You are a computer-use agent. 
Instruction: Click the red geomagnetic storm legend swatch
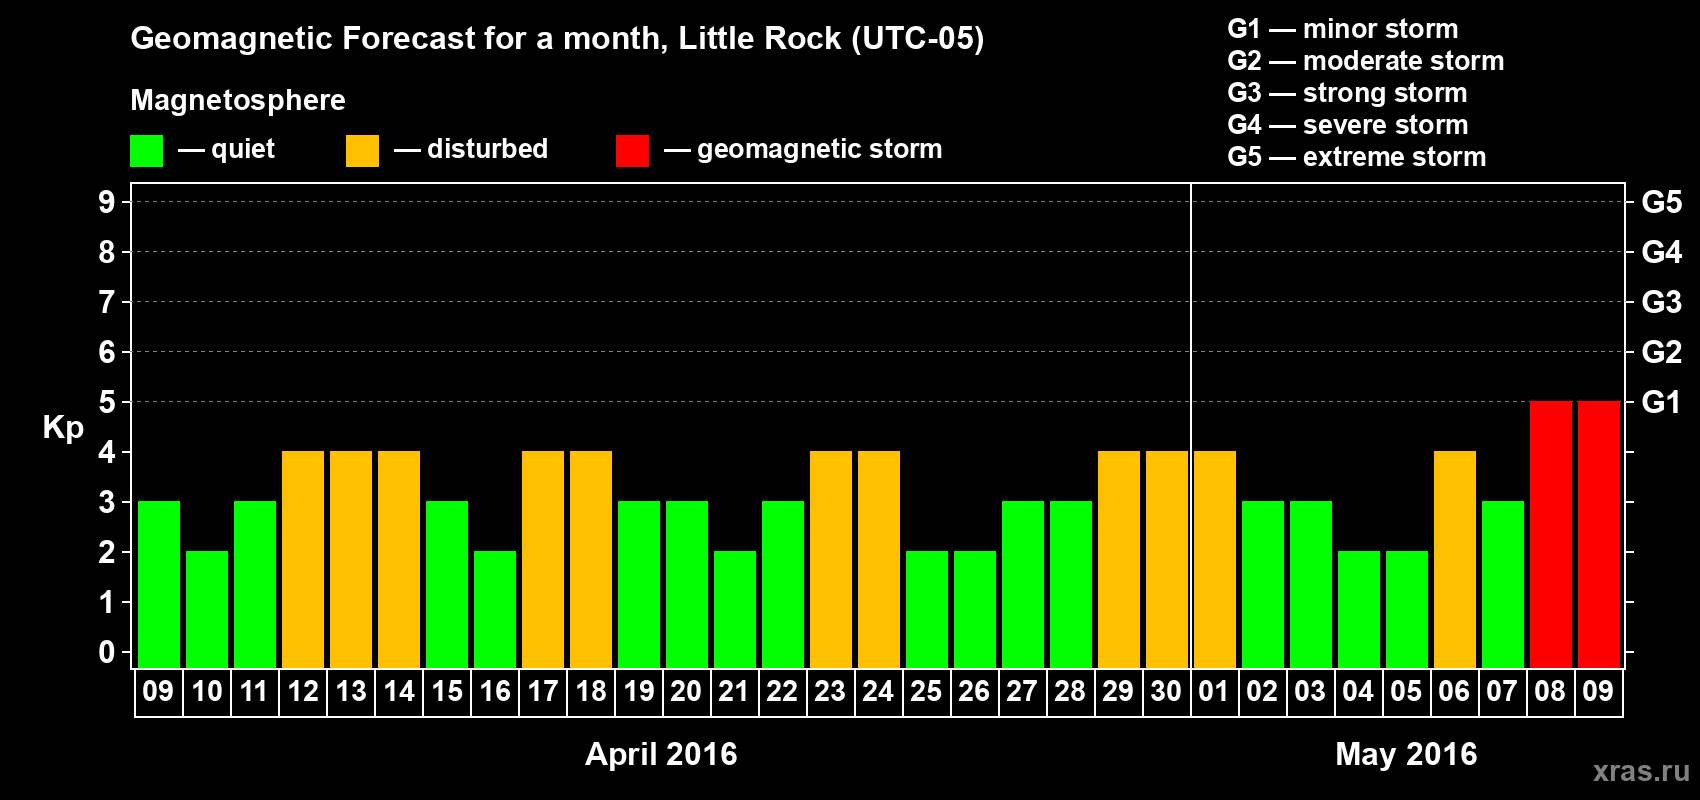tap(632, 151)
